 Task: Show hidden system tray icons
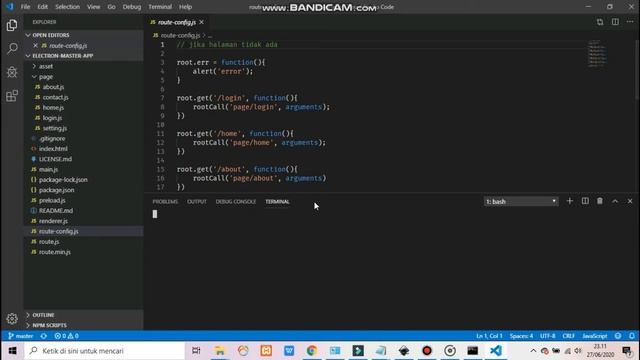point(533,351)
